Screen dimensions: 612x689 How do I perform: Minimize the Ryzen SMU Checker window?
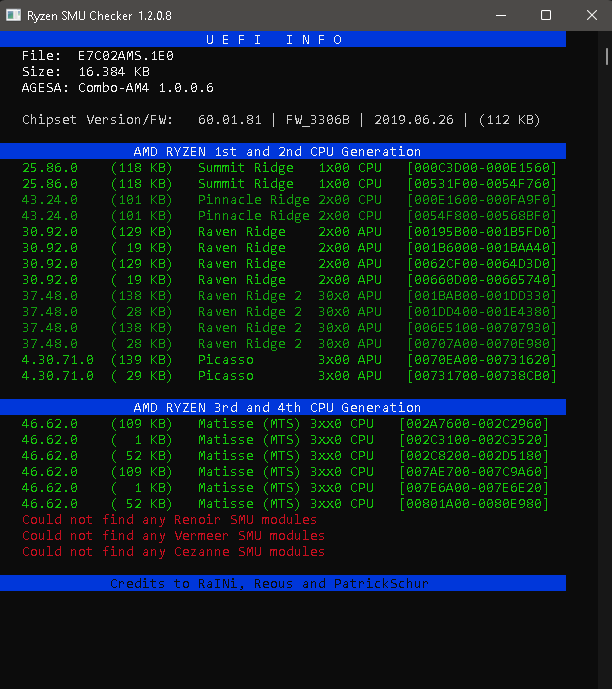[501, 15]
